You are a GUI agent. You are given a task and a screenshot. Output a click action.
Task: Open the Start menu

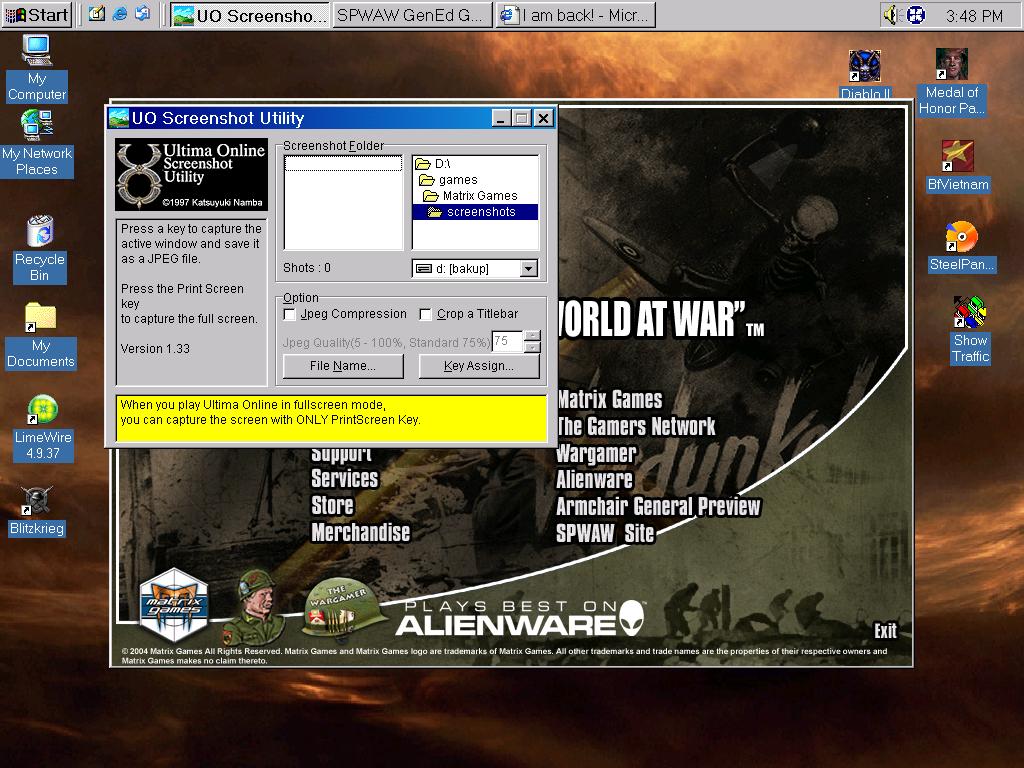point(37,14)
